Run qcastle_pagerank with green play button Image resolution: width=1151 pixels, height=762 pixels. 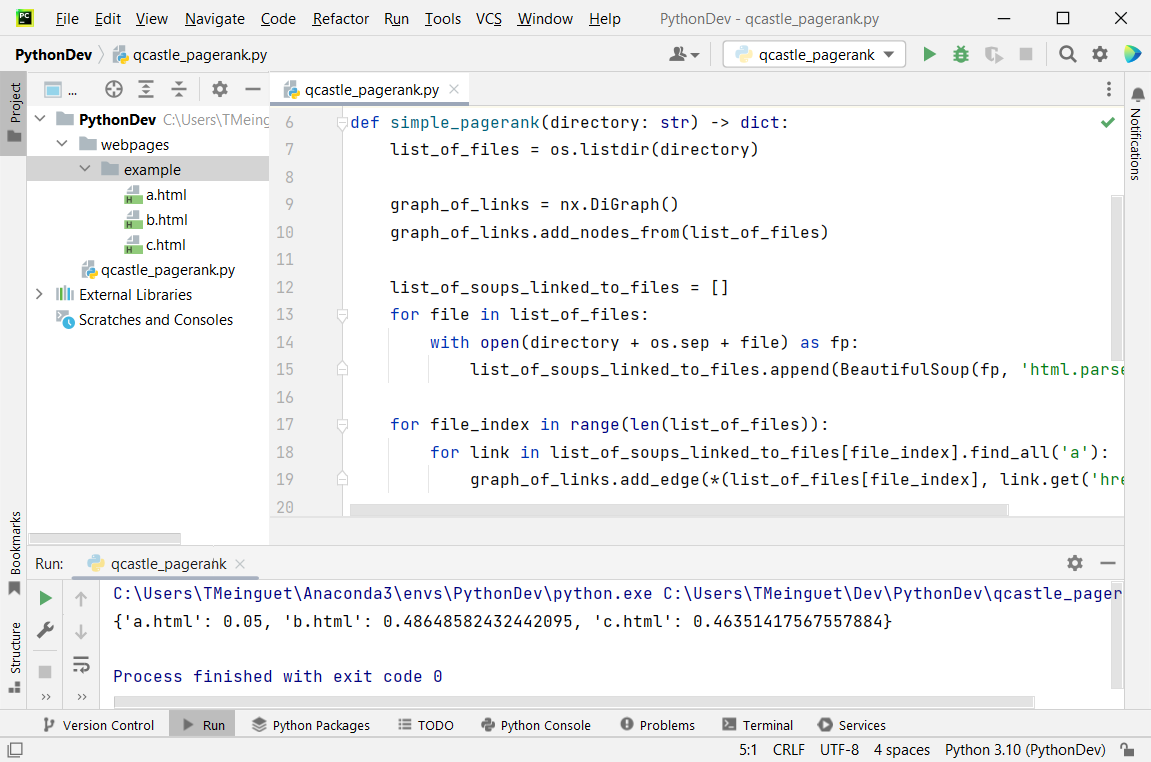929,55
